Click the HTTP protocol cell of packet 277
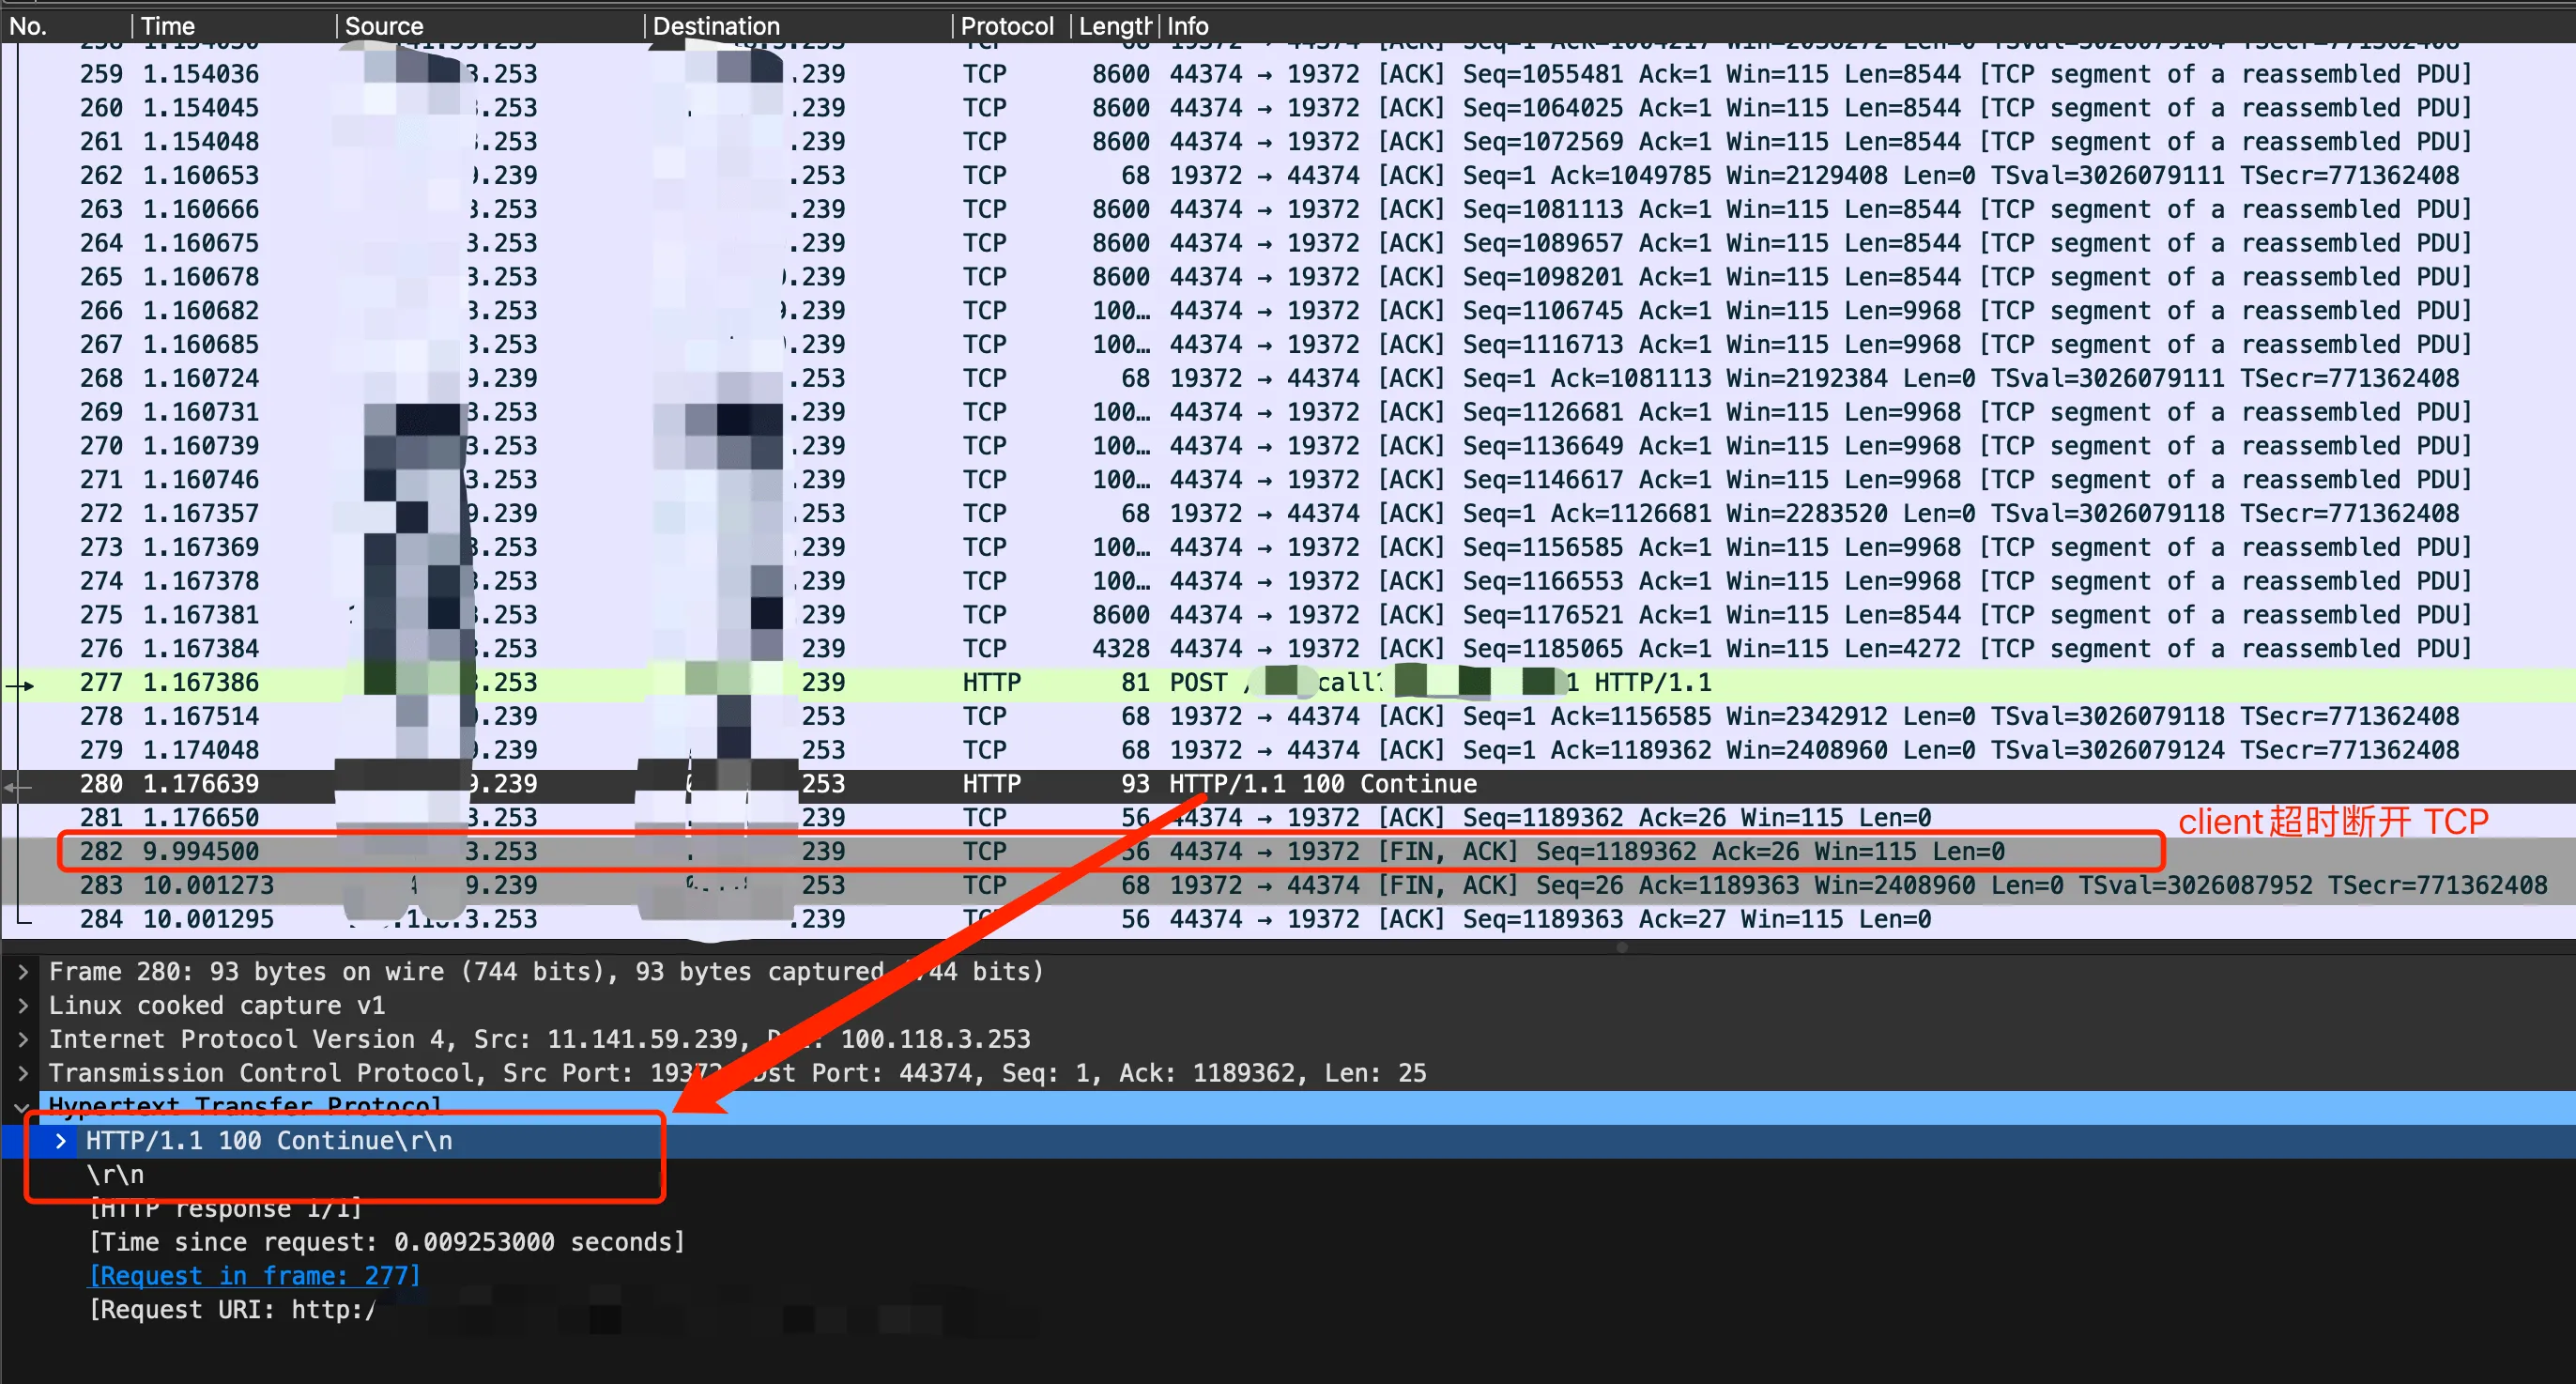Screen dimensions: 2576x1384 991,682
